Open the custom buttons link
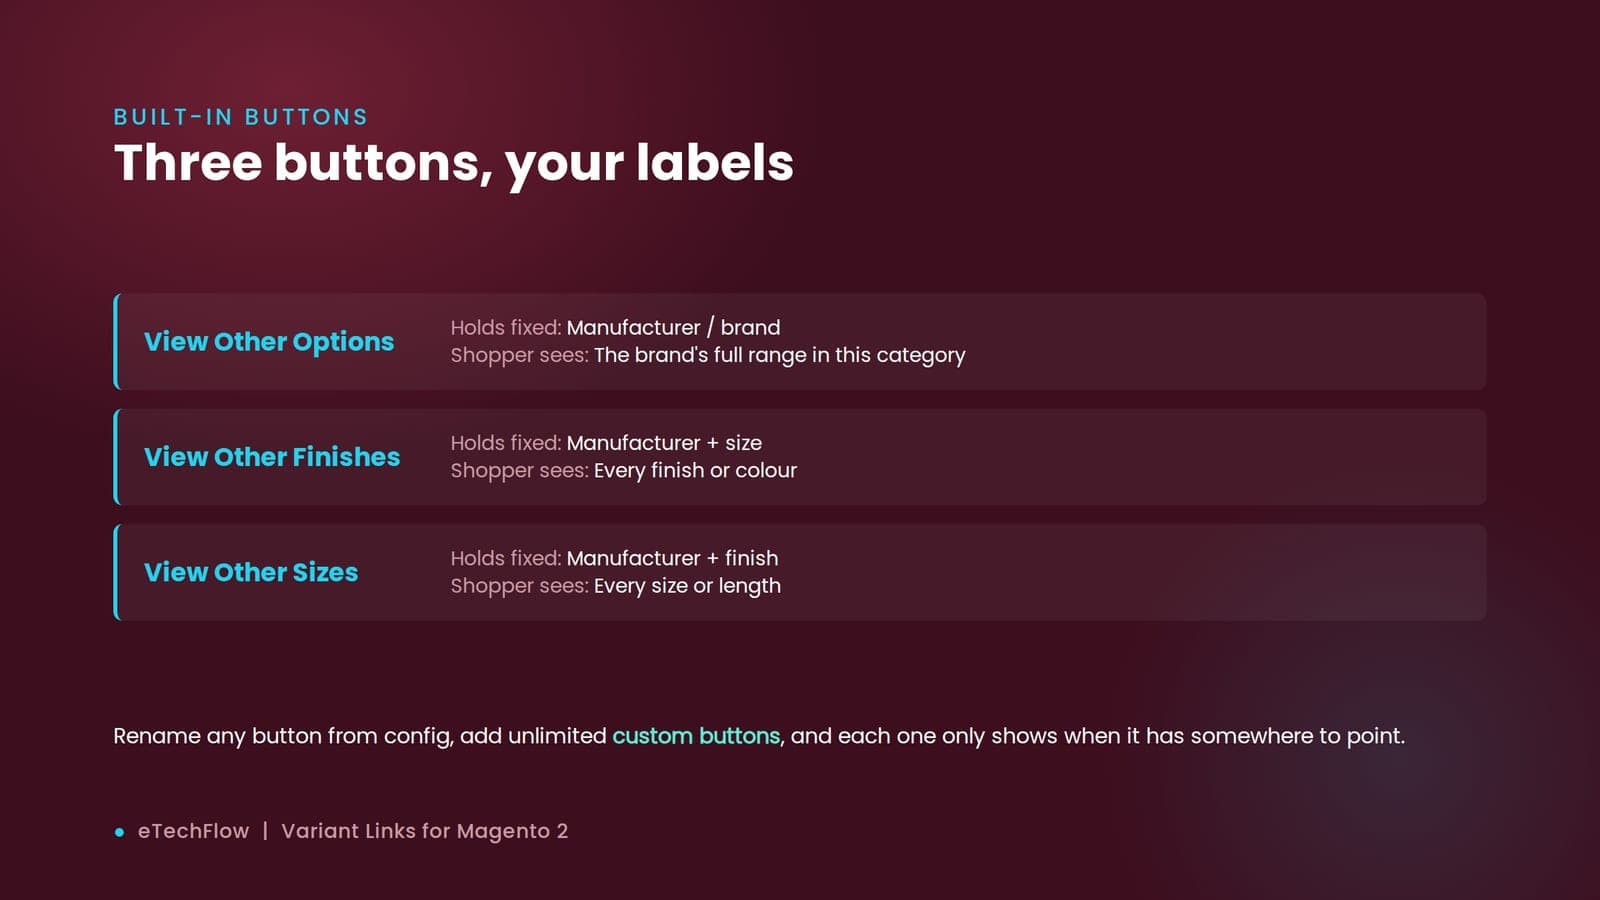Screen dimensions: 1600x900 pos(696,736)
